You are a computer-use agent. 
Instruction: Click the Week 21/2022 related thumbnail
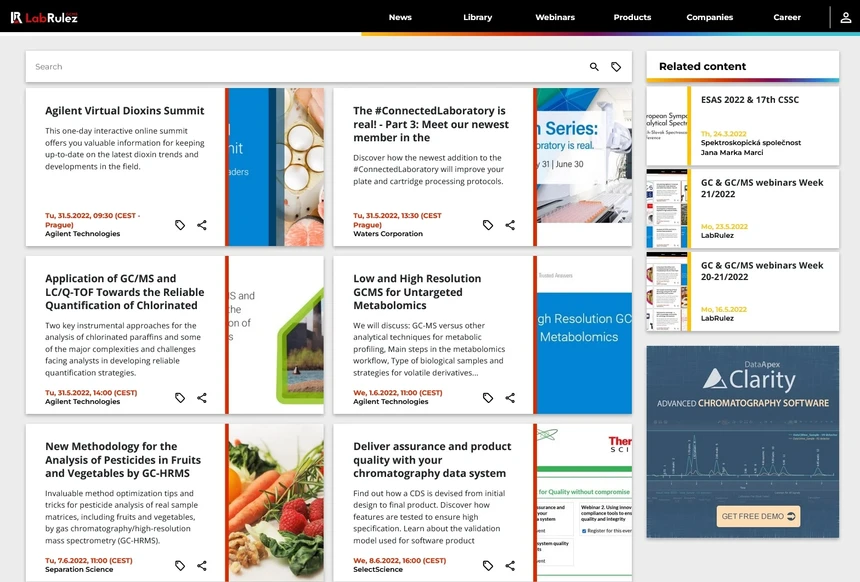pyautogui.click(x=667, y=208)
